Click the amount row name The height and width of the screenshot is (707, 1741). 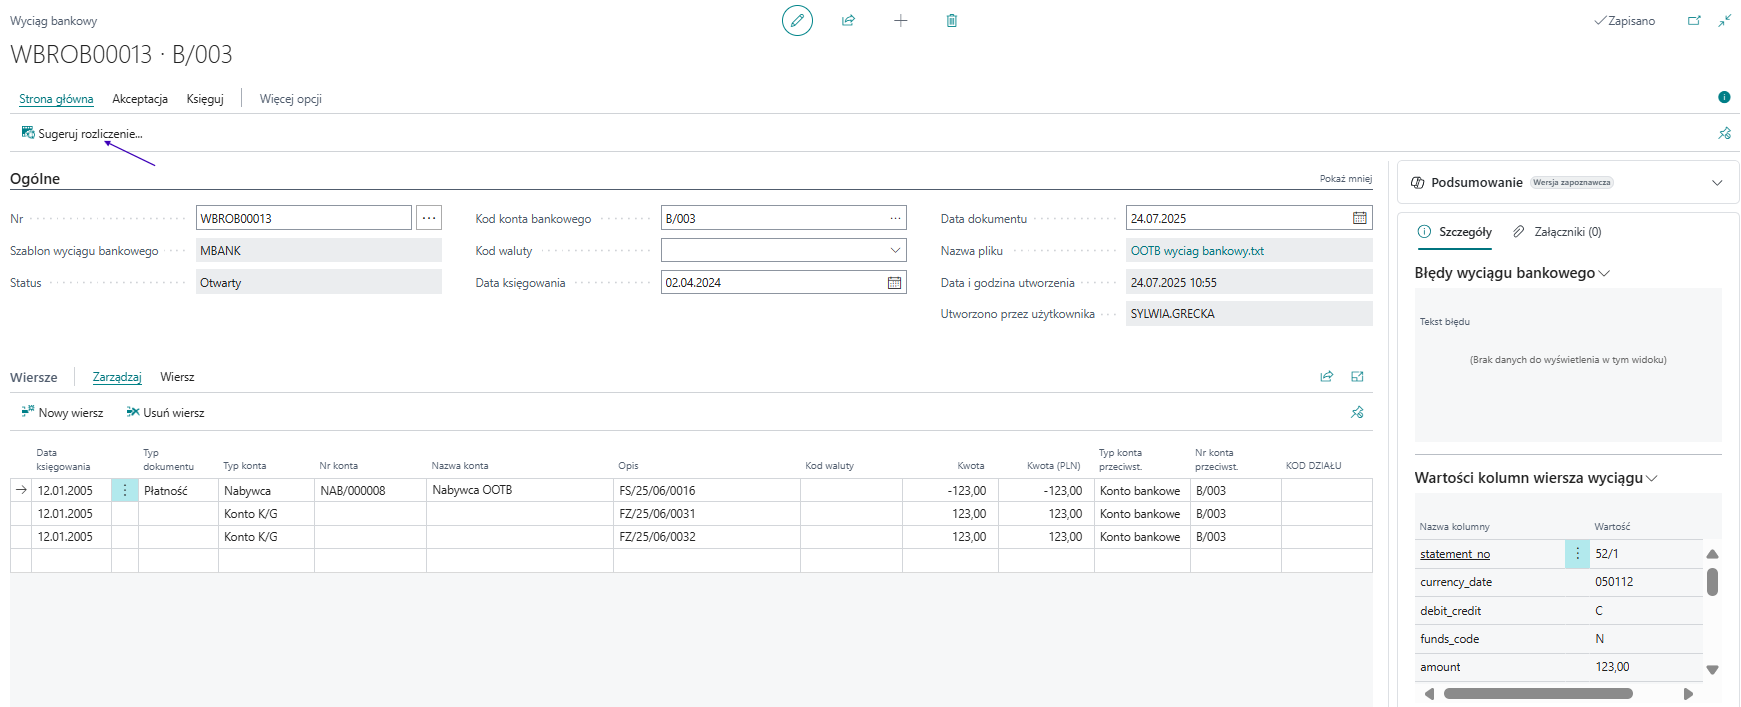(1440, 667)
